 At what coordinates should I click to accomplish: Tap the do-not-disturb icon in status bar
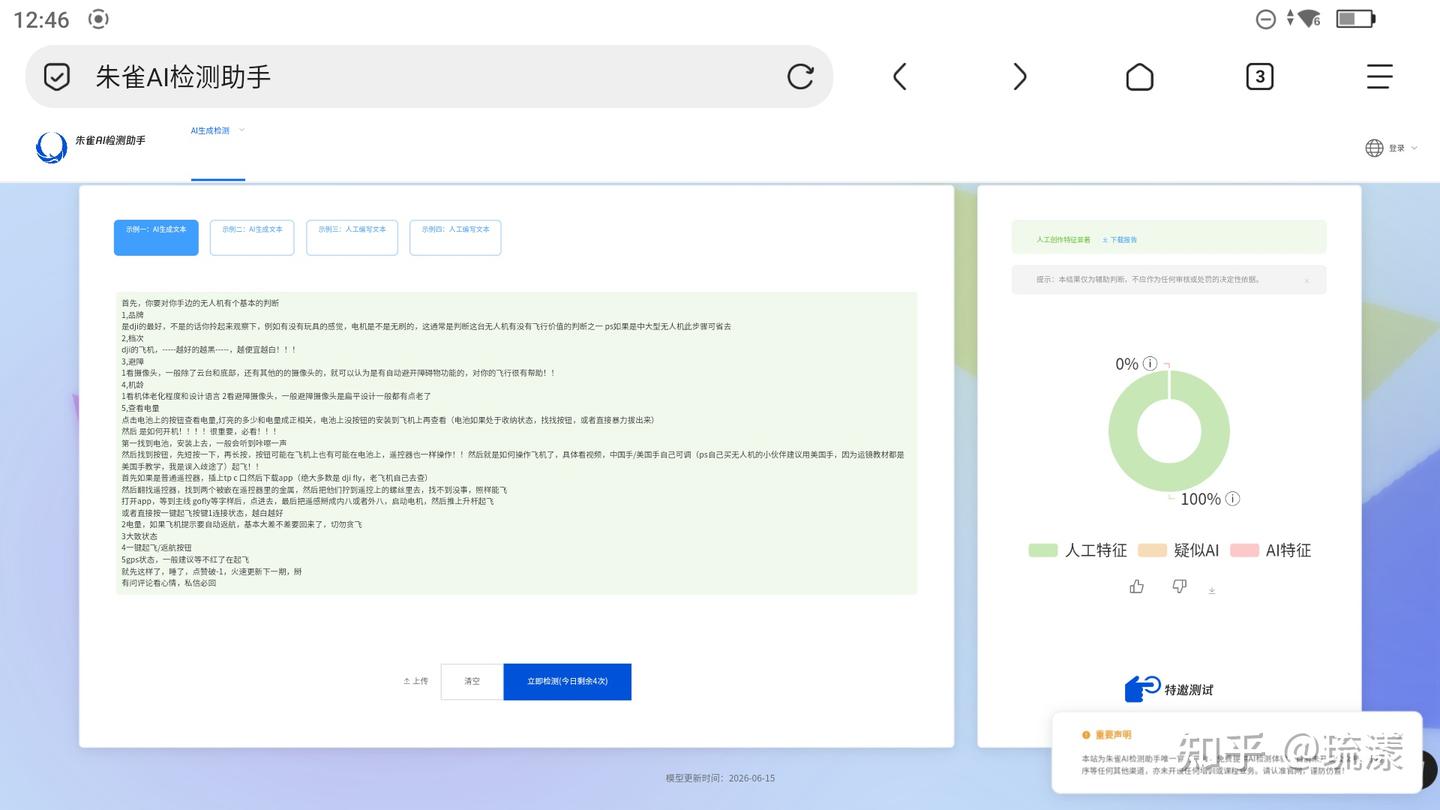pos(1265,18)
